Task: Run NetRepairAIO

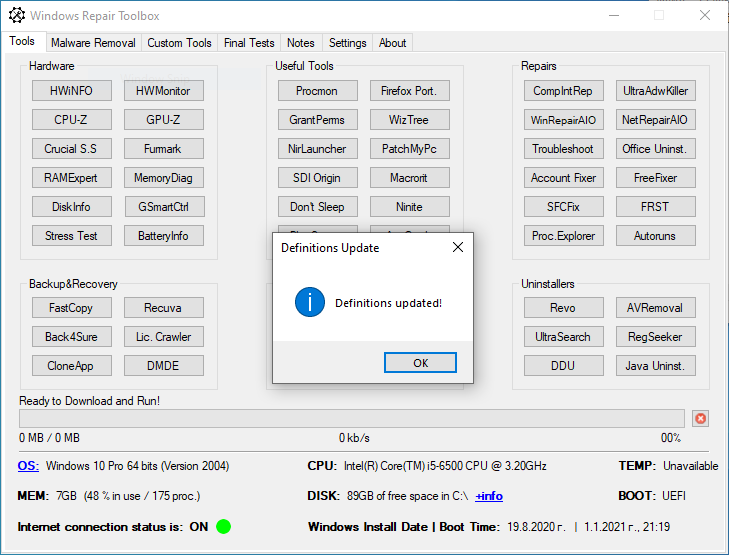Action: coord(656,119)
